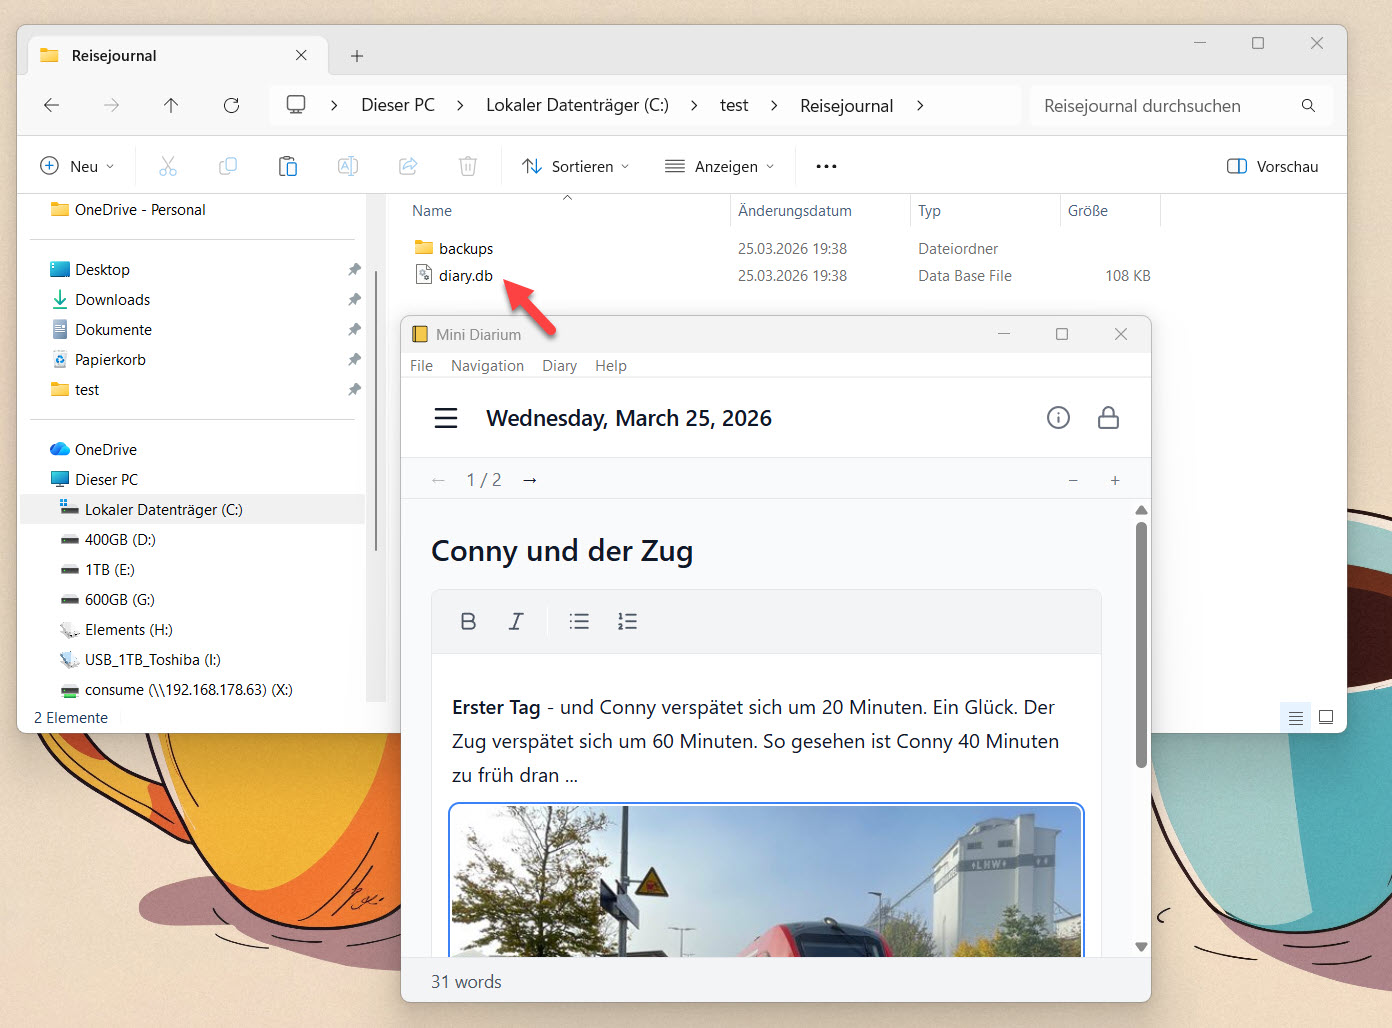Screen dimensions: 1392x1028
Task: Lock the diary with the padlock icon
Action: [1108, 418]
